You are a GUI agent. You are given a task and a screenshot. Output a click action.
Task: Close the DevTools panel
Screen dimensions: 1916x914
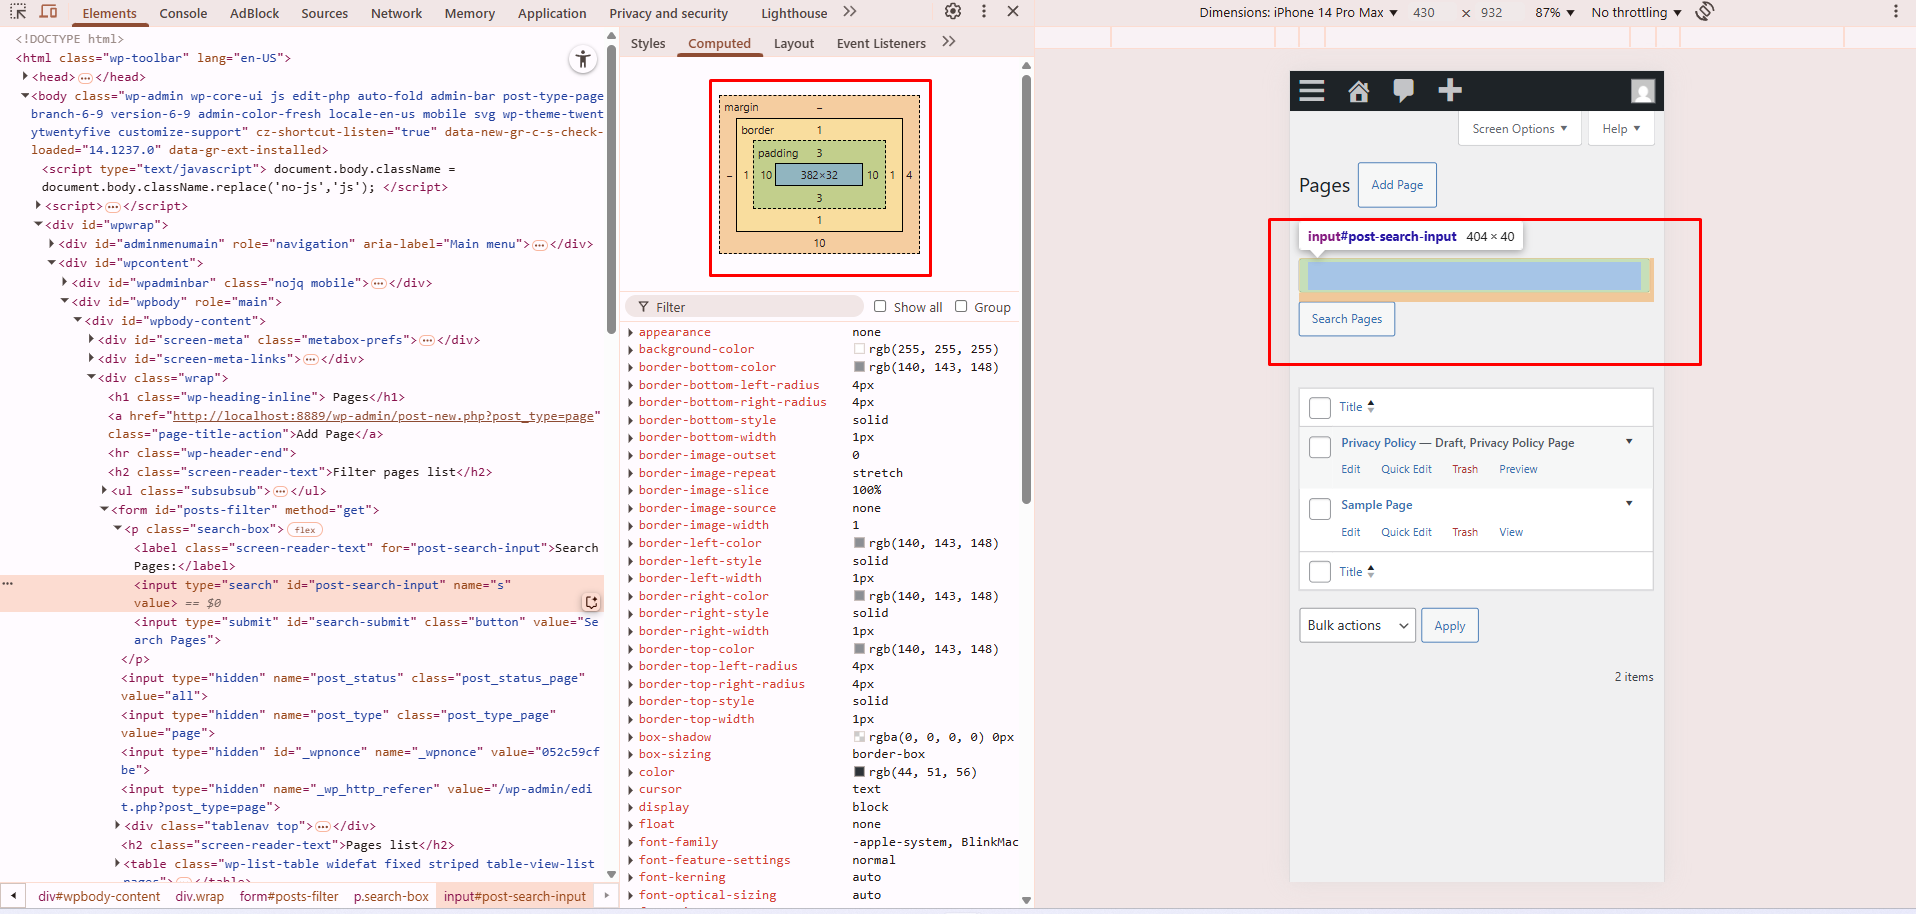(x=1013, y=12)
